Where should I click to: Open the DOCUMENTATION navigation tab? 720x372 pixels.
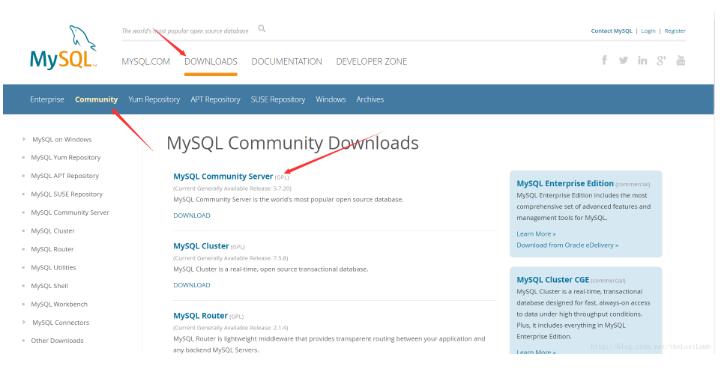click(x=287, y=62)
